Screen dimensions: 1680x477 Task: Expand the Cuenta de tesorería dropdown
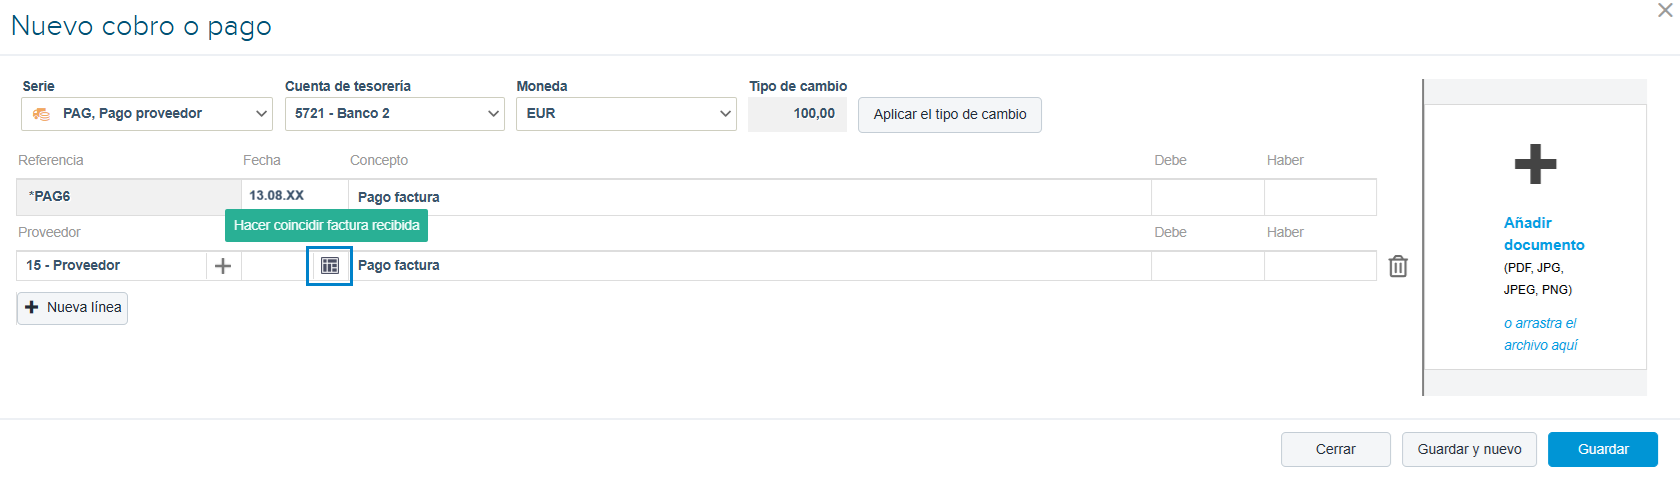coord(395,114)
